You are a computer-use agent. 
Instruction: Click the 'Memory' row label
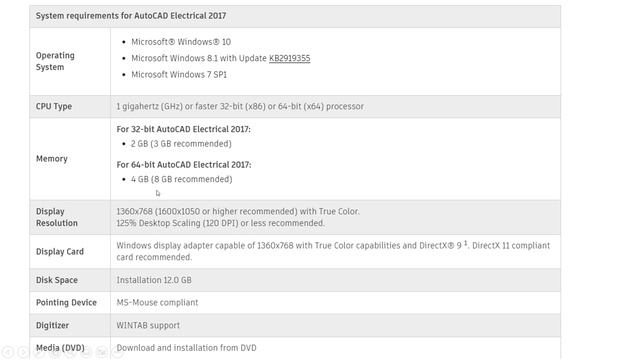[x=51, y=159]
